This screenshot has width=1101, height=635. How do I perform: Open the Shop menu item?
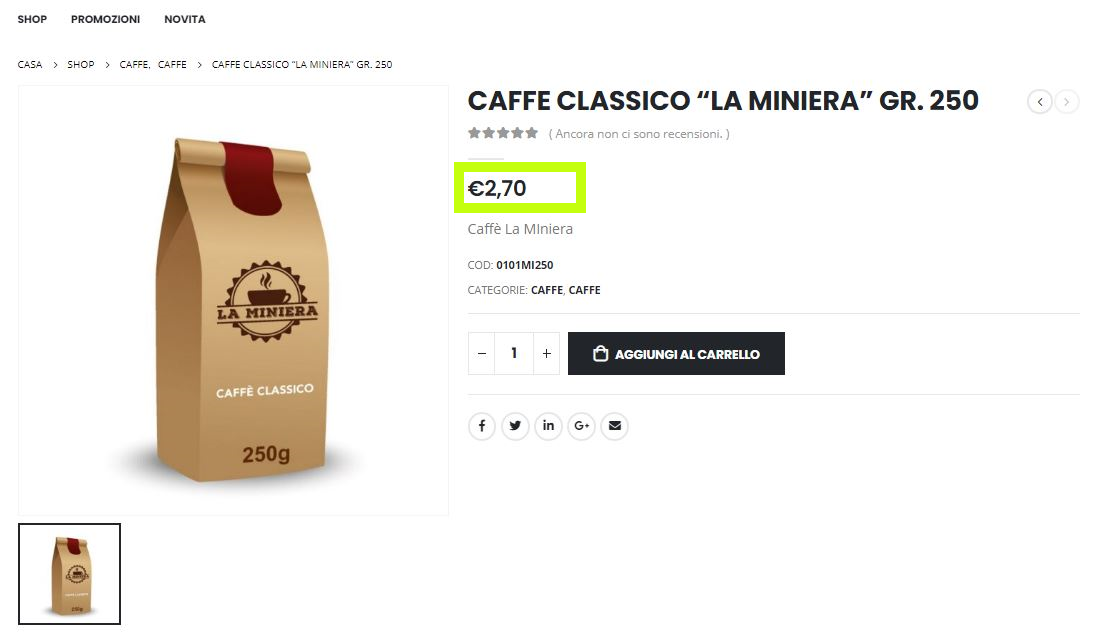[x=32, y=19]
